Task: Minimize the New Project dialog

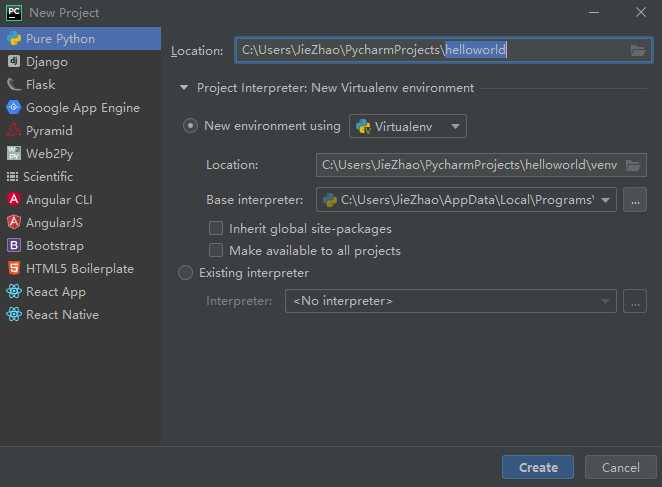Action: pyautogui.click(x=594, y=12)
